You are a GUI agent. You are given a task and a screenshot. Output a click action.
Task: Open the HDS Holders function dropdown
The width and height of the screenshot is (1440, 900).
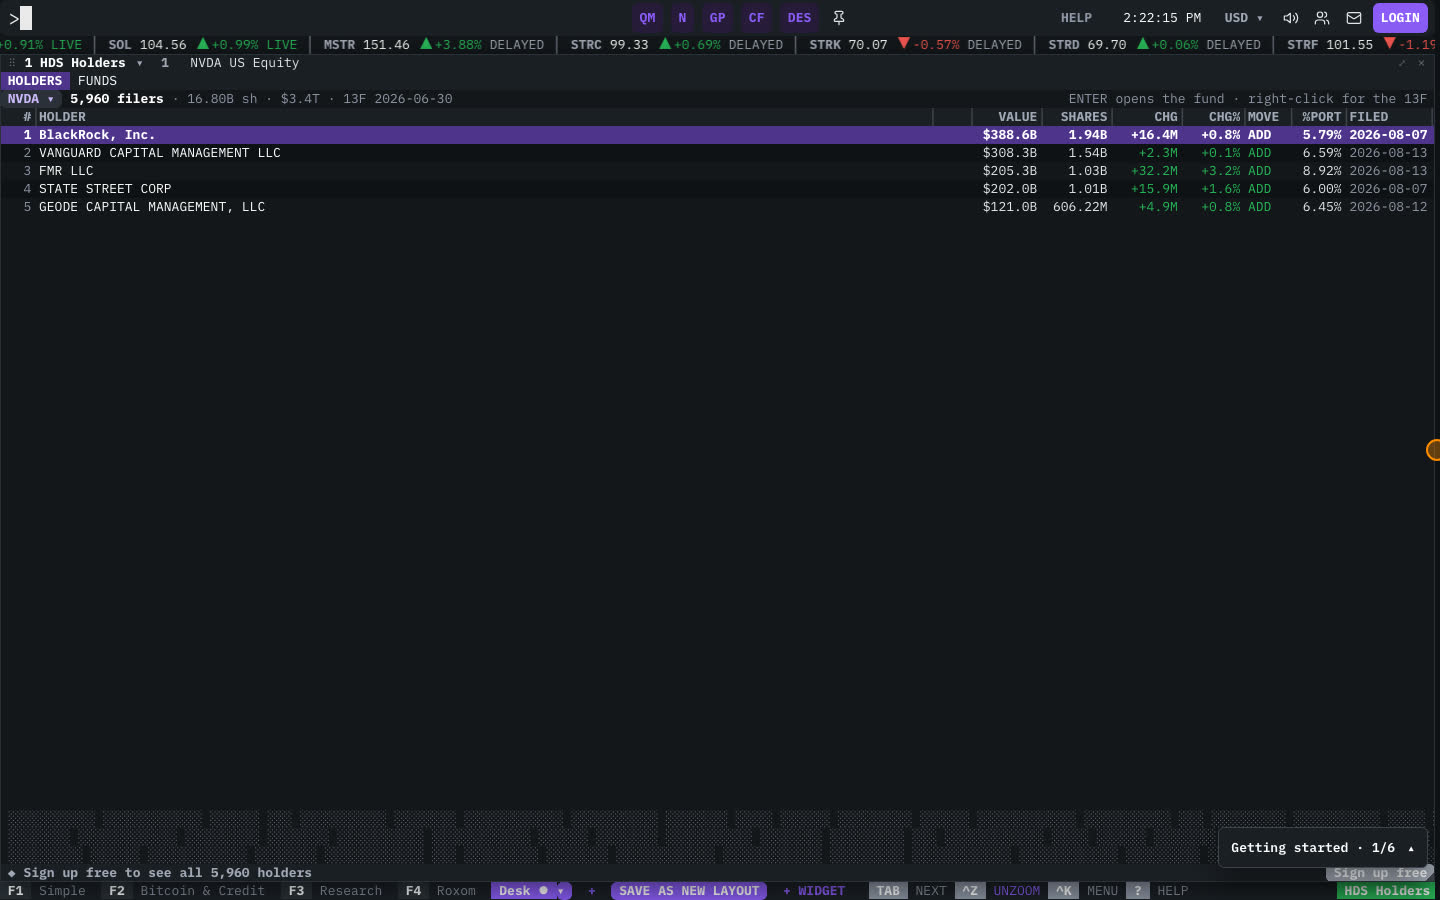140,63
